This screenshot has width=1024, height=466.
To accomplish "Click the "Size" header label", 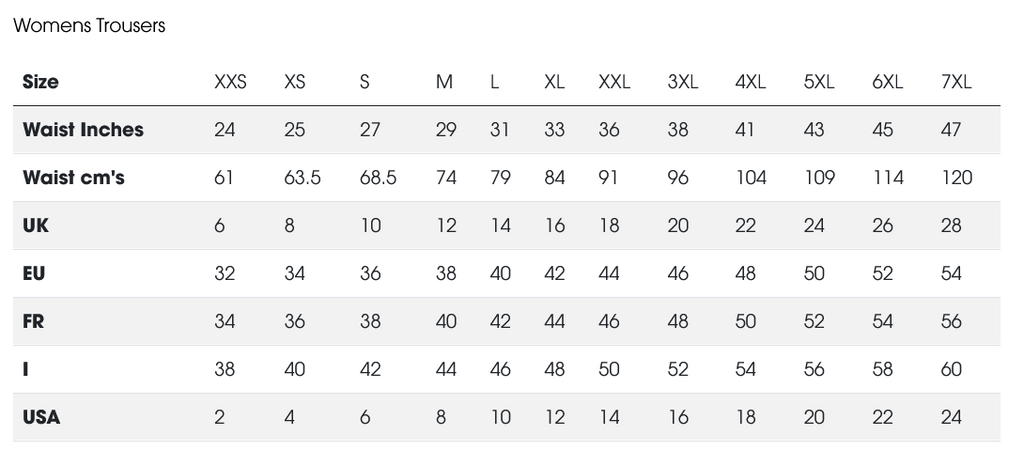I will click(x=41, y=82).
